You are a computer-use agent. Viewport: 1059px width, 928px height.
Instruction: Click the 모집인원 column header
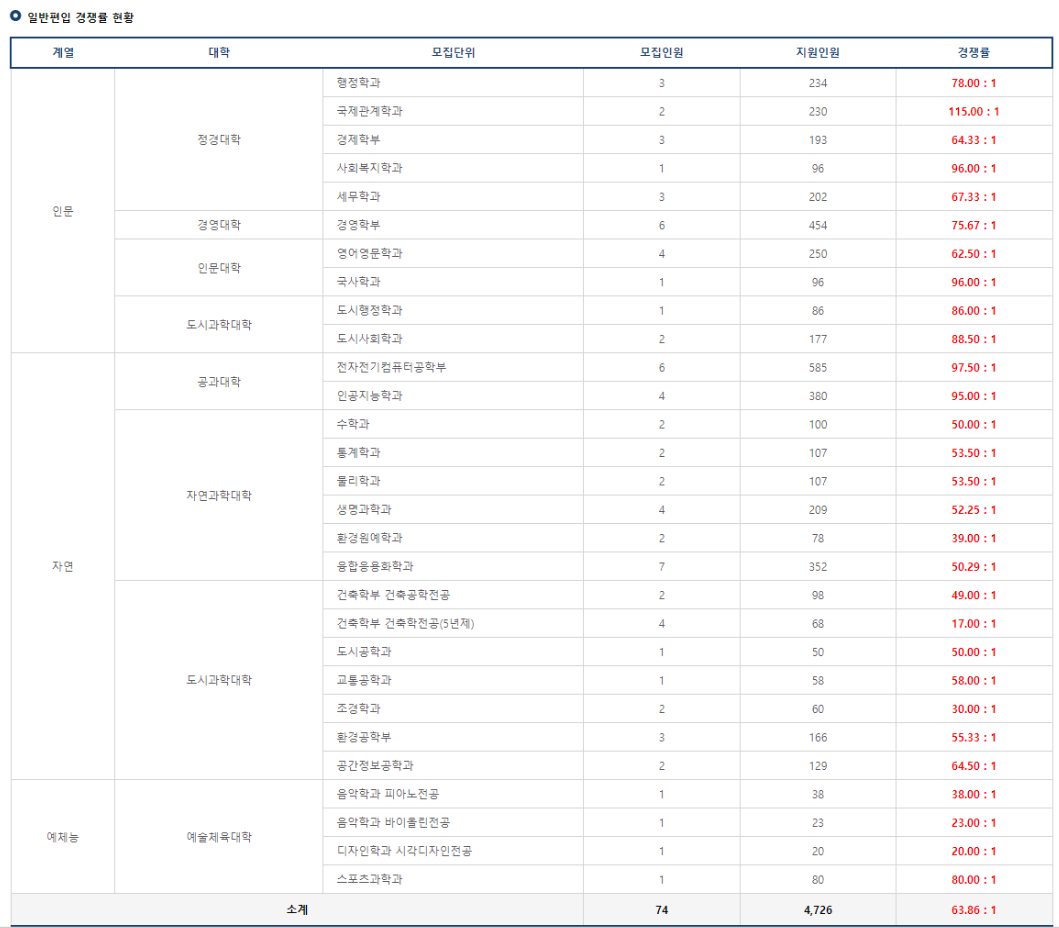pyautogui.click(x=661, y=53)
